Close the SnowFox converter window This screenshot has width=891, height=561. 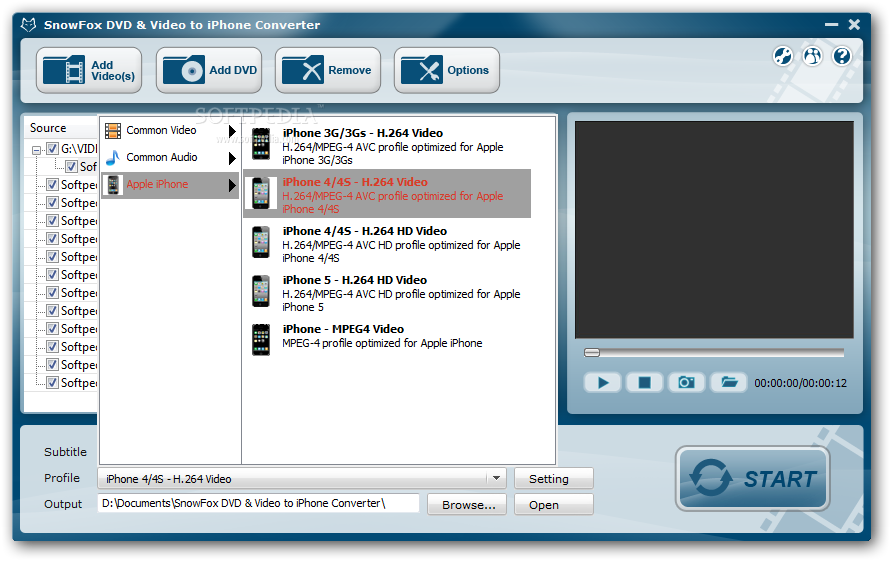(854, 24)
